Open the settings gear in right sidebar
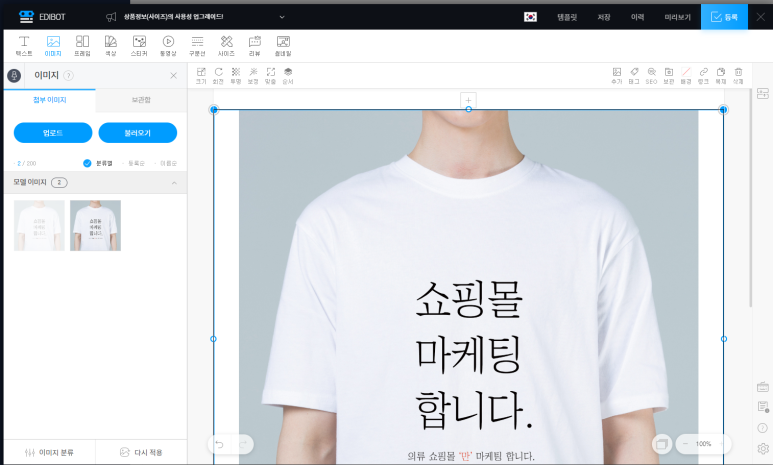Screen dimensions: 773x465 pos(763,448)
